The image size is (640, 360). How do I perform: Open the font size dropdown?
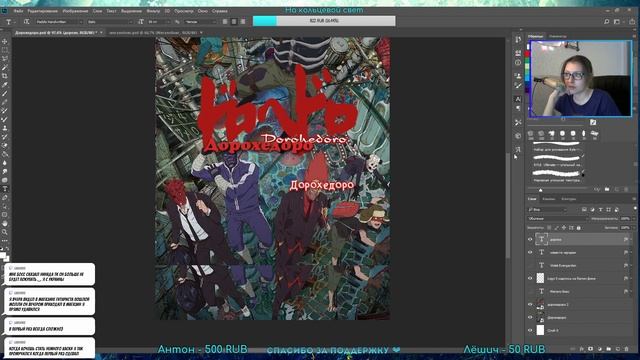[x=158, y=22]
